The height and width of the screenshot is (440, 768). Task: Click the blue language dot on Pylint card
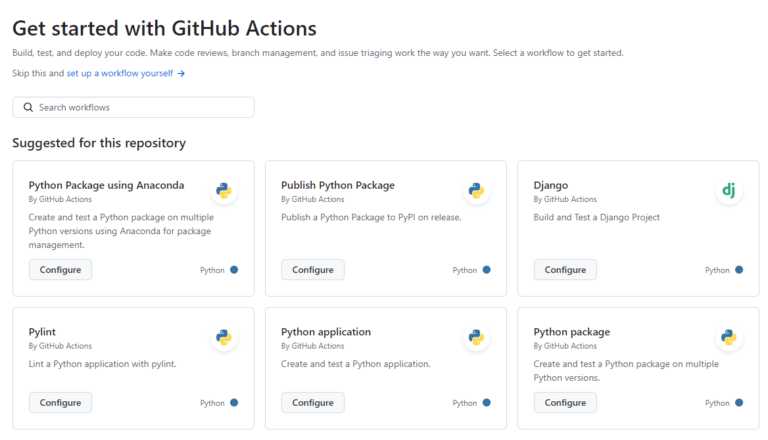(234, 403)
